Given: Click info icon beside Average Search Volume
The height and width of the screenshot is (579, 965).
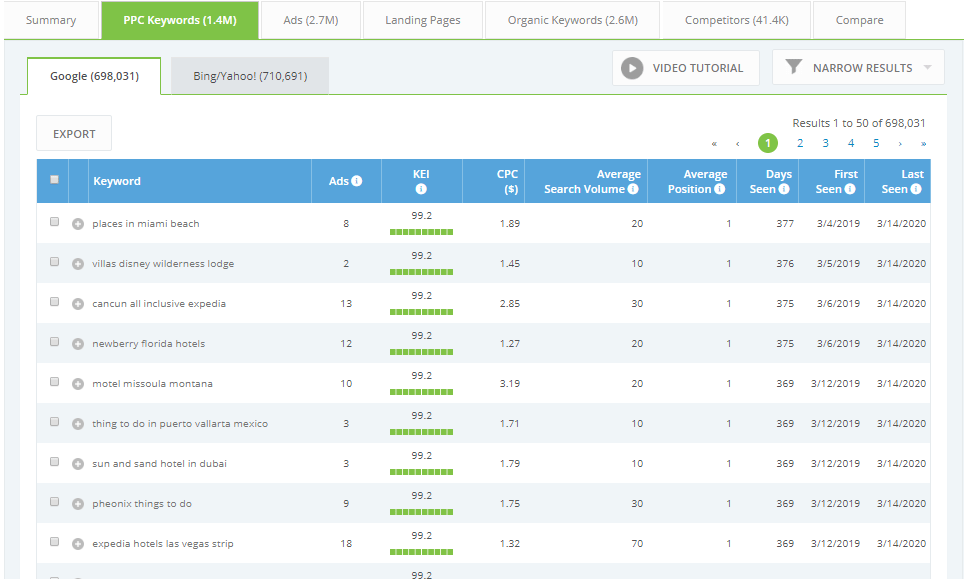Looking at the screenshot, I should coord(633,189).
